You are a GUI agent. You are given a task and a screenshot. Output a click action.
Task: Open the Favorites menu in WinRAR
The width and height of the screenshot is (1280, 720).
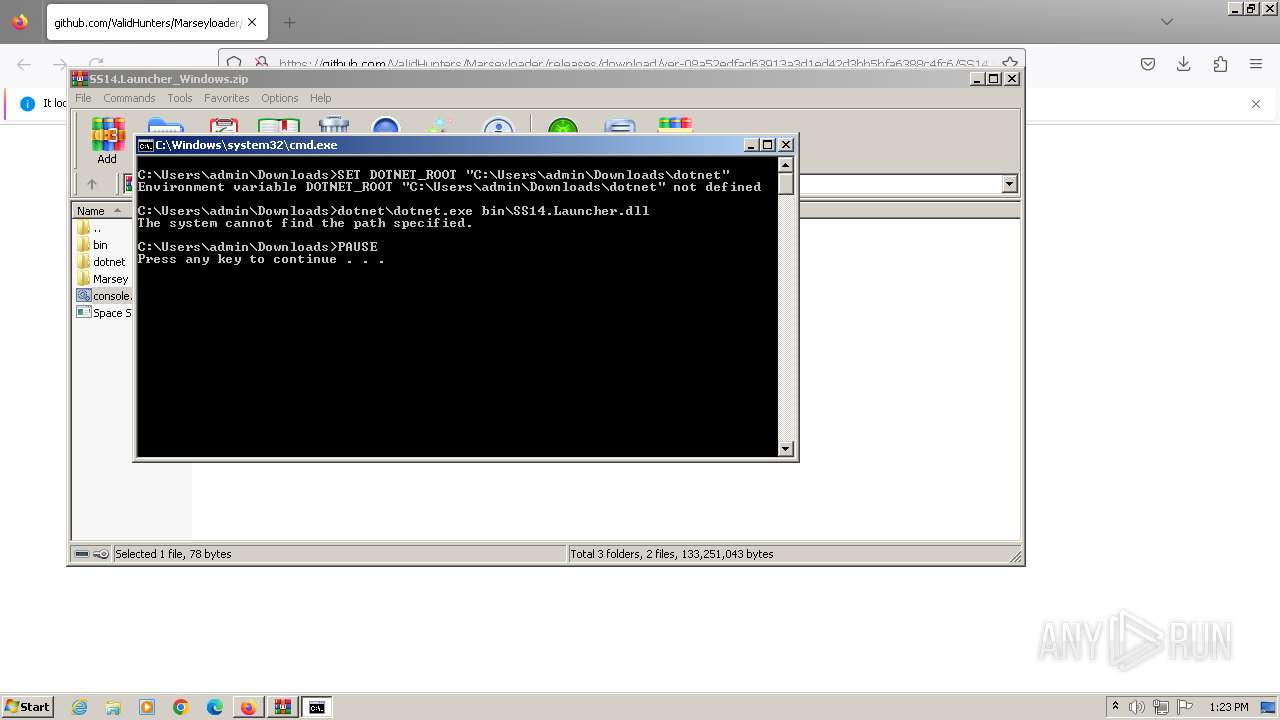pyautogui.click(x=227, y=98)
